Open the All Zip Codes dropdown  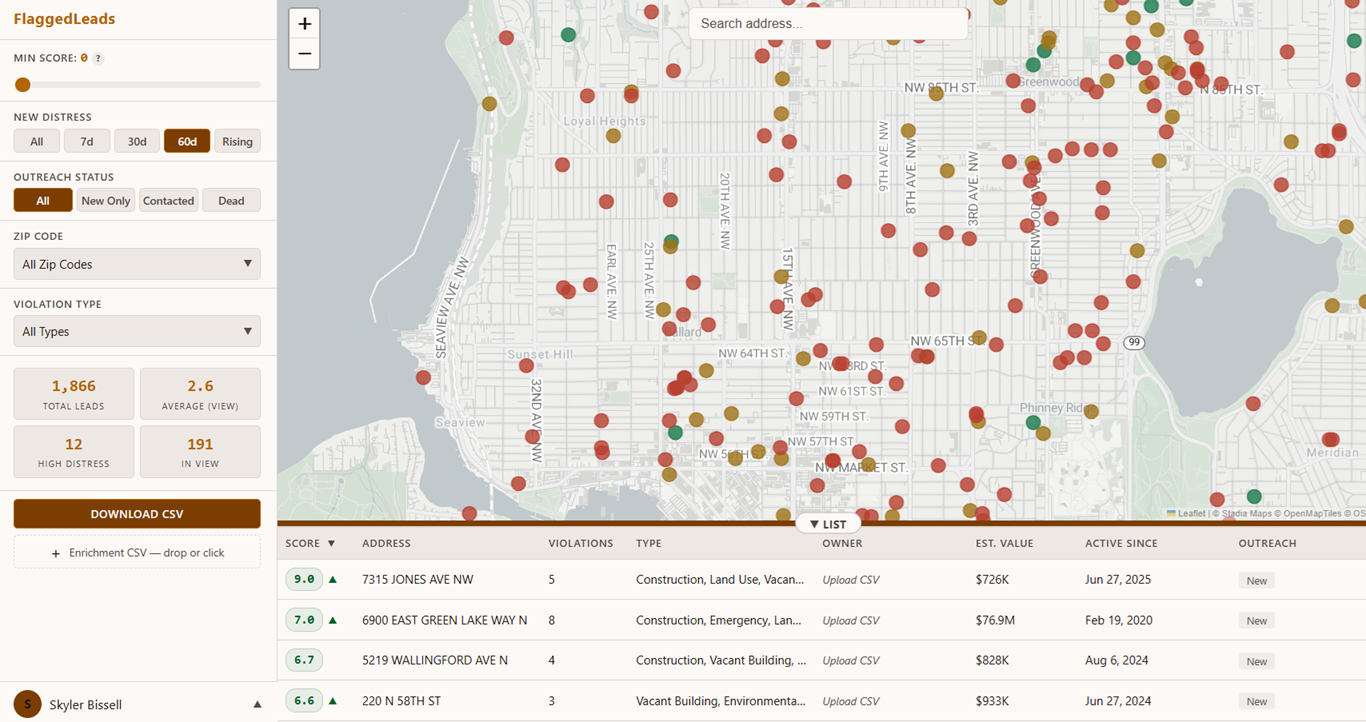[x=137, y=264]
